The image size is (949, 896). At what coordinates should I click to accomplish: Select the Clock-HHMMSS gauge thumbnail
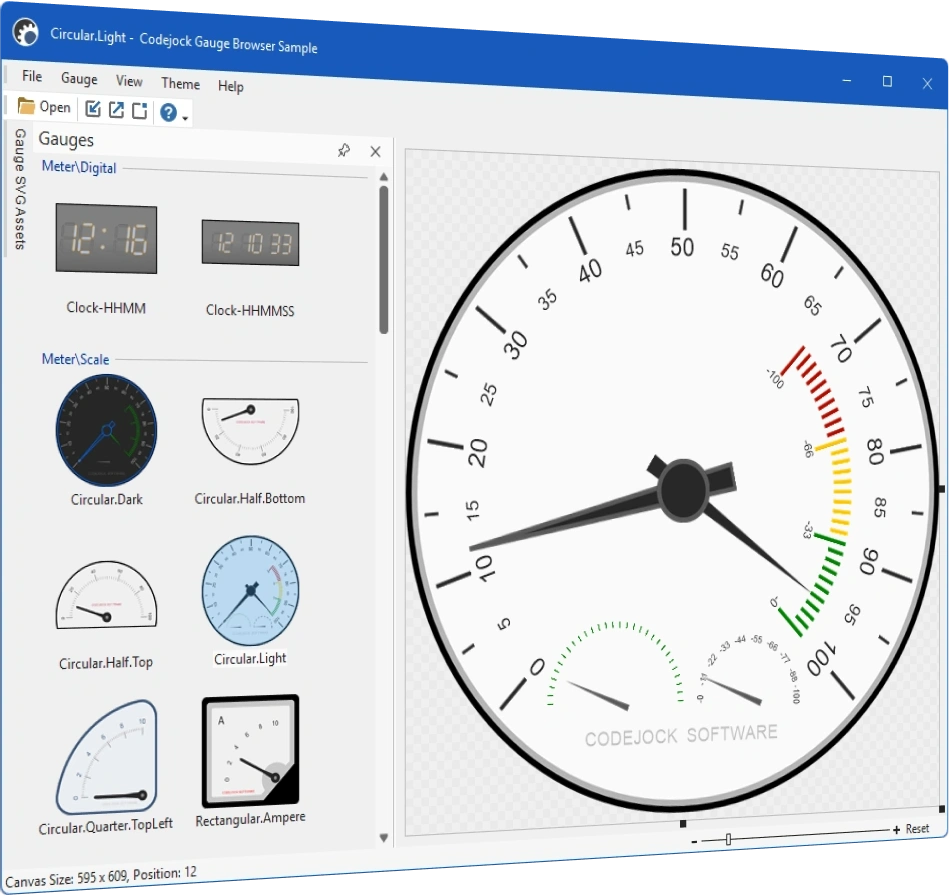coord(250,243)
